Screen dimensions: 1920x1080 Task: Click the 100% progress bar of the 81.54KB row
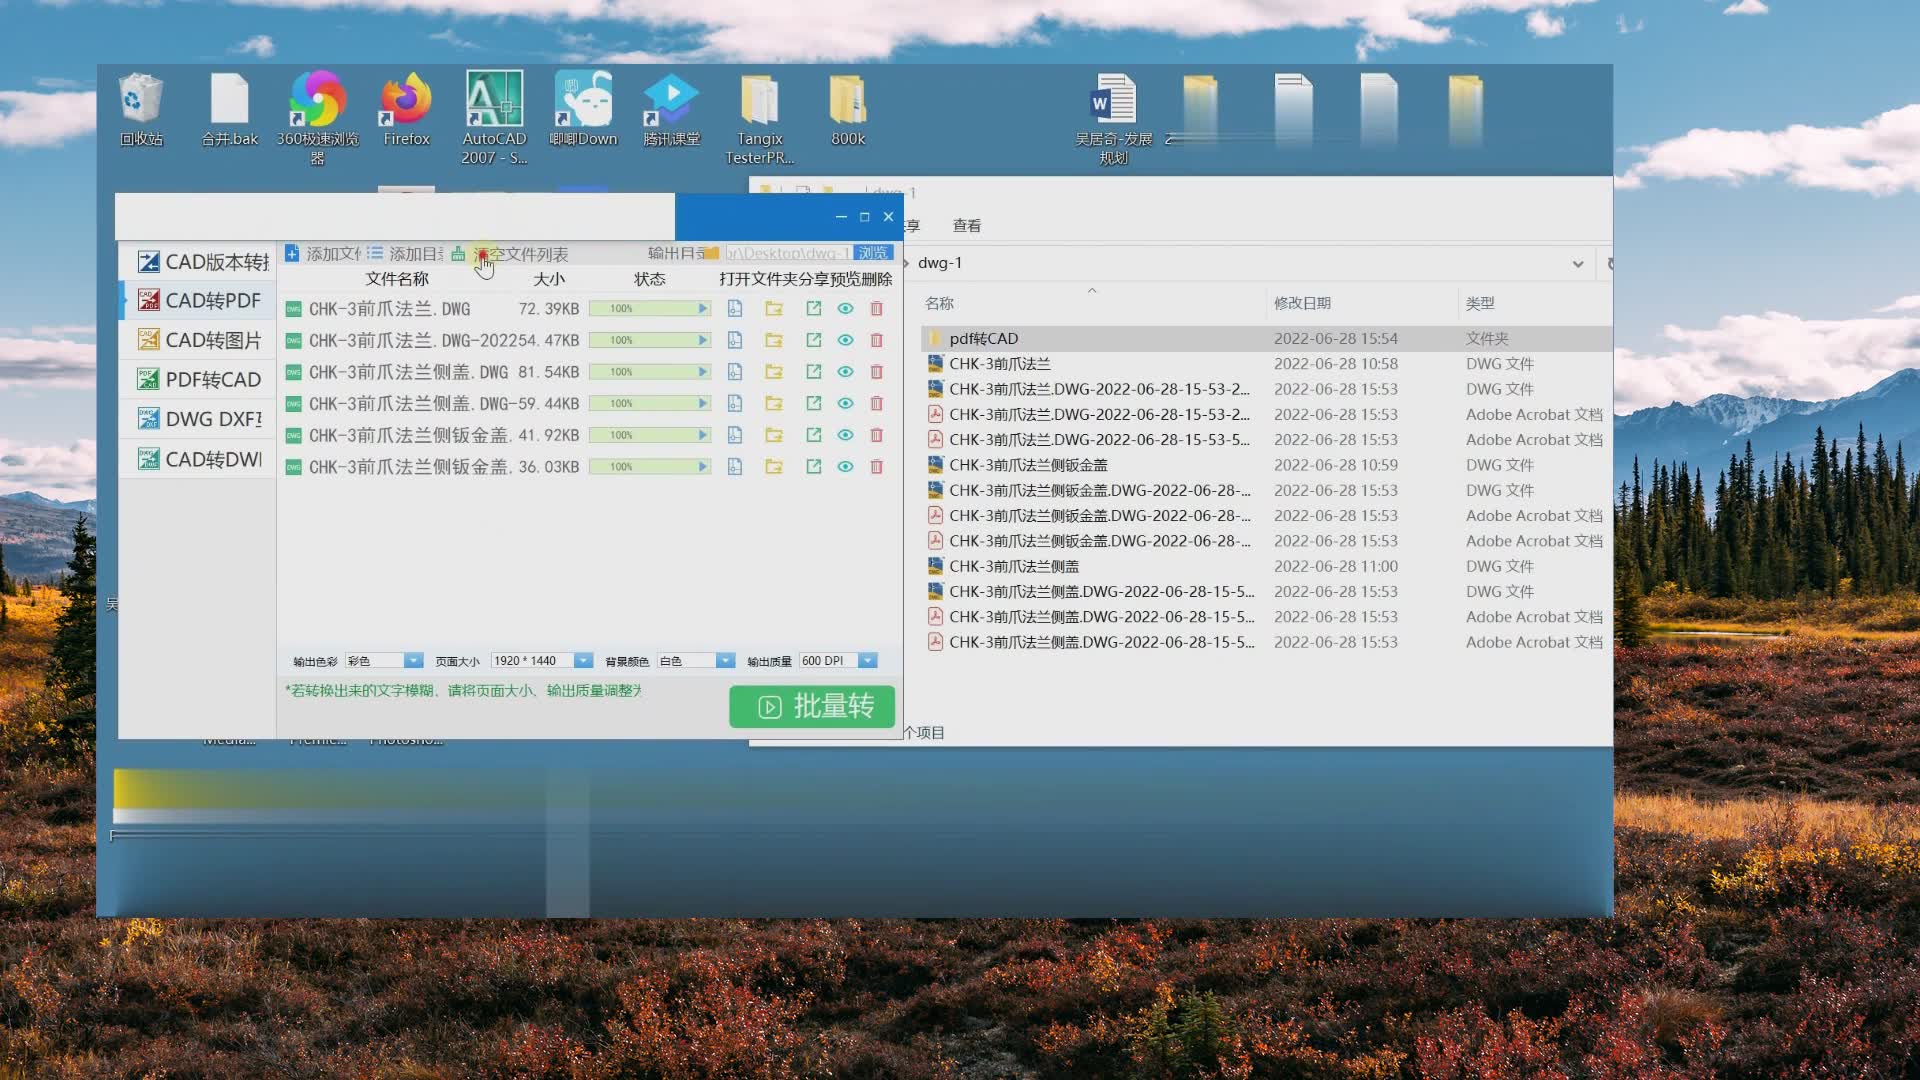point(648,372)
